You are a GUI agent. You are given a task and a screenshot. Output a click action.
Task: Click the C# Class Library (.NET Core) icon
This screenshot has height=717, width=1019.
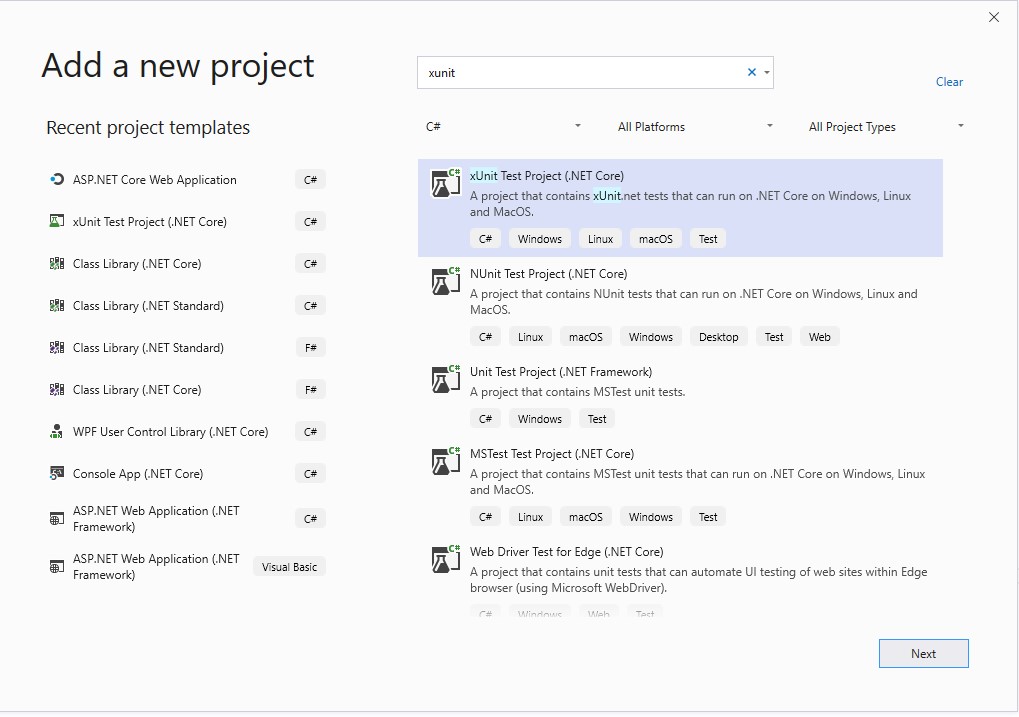(x=57, y=263)
